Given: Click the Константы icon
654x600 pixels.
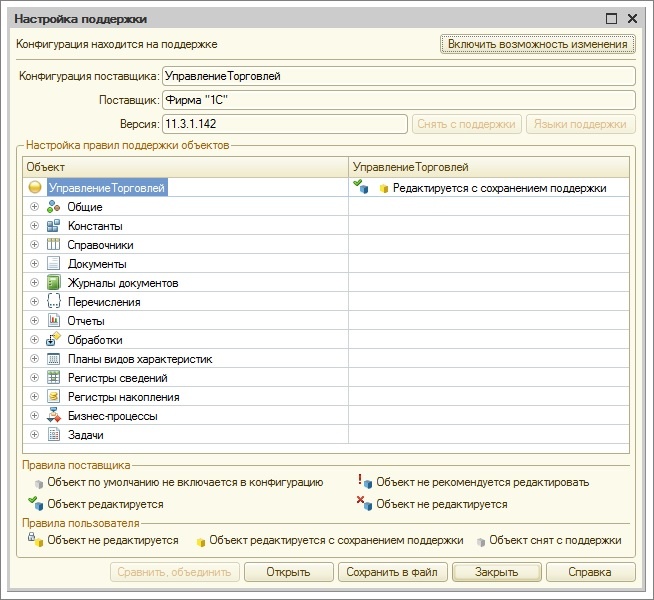Looking at the screenshot, I should click(x=53, y=226).
